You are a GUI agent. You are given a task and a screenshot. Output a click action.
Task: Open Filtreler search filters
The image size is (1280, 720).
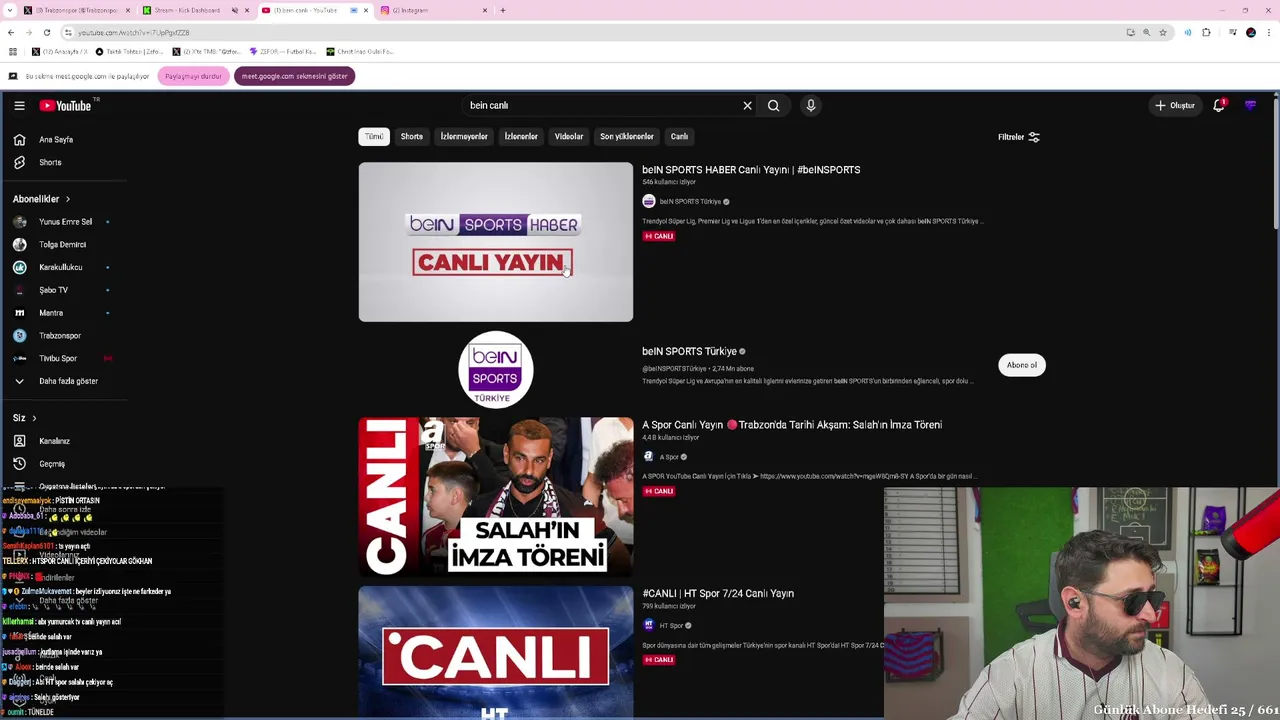1019,137
